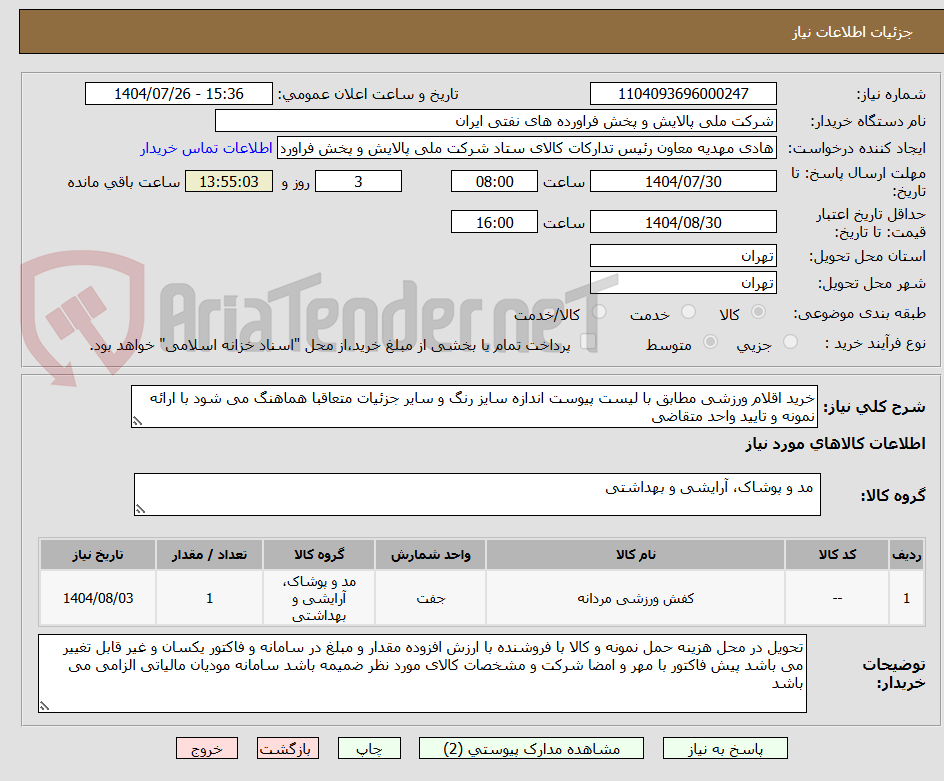
Task: Select جزیي purchase process type
Action: [x=789, y=343]
